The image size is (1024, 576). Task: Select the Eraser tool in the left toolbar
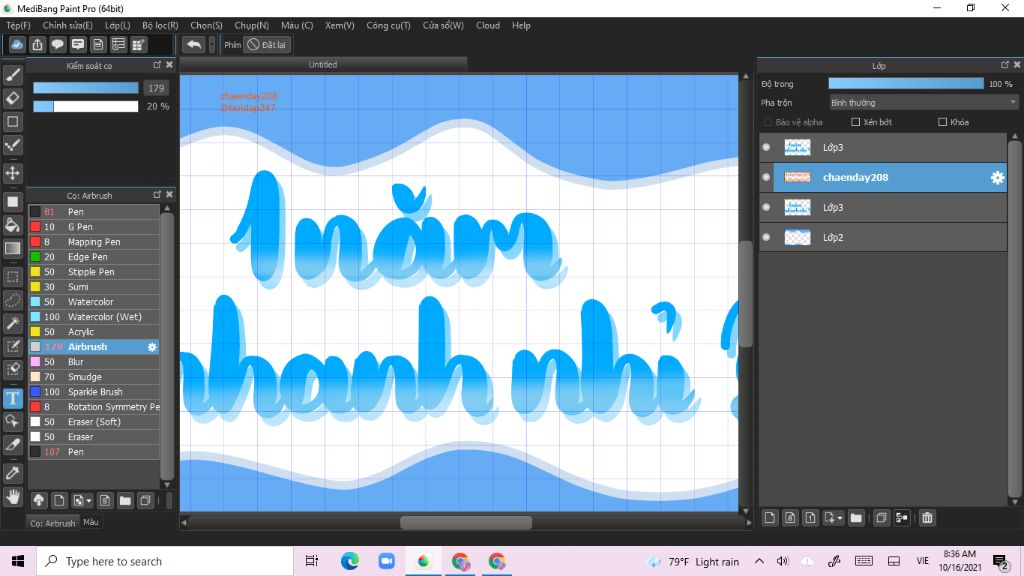tap(12, 98)
